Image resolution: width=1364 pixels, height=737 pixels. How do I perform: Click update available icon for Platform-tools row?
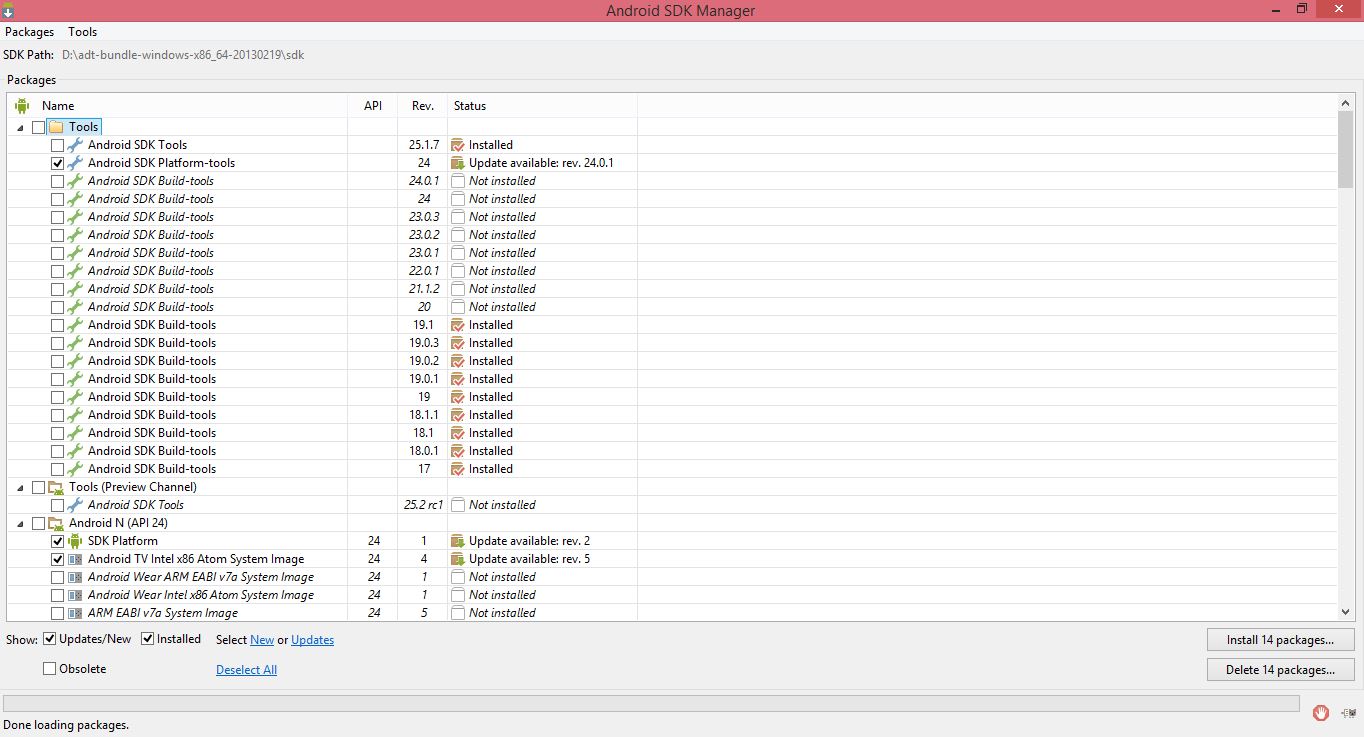click(x=458, y=163)
